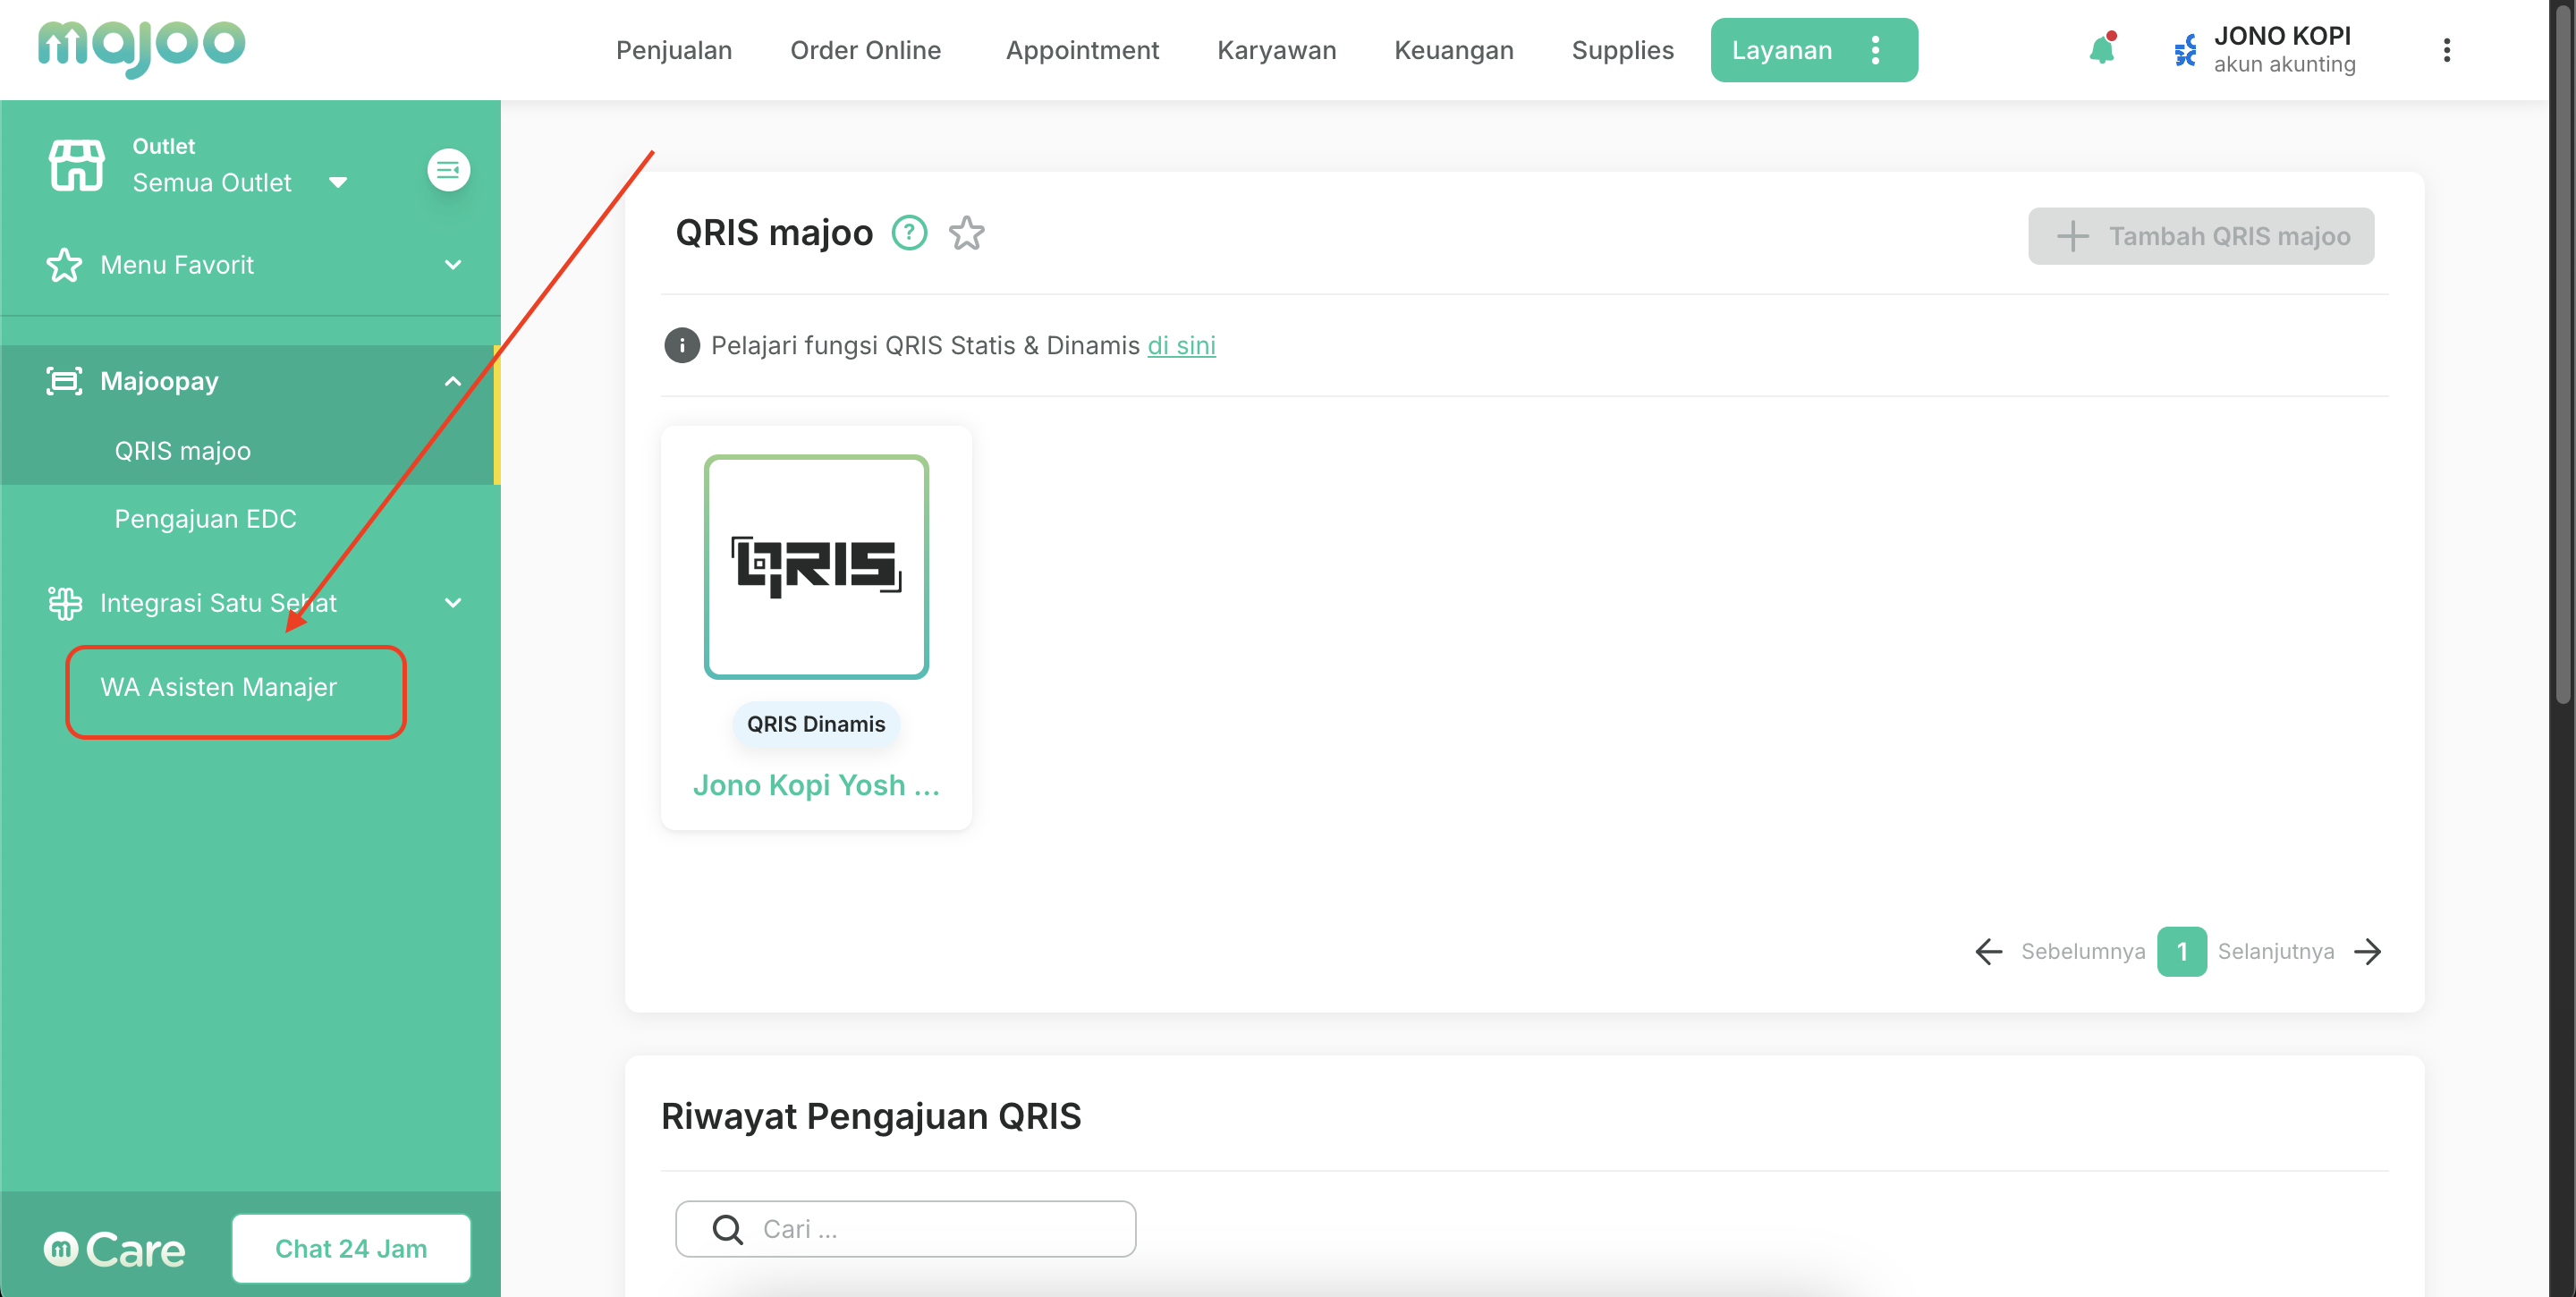The height and width of the screenshot is (1297, 2576).
Task: Click the info icon beside Pelajari fungsi
Action: (x=682, y=345)
